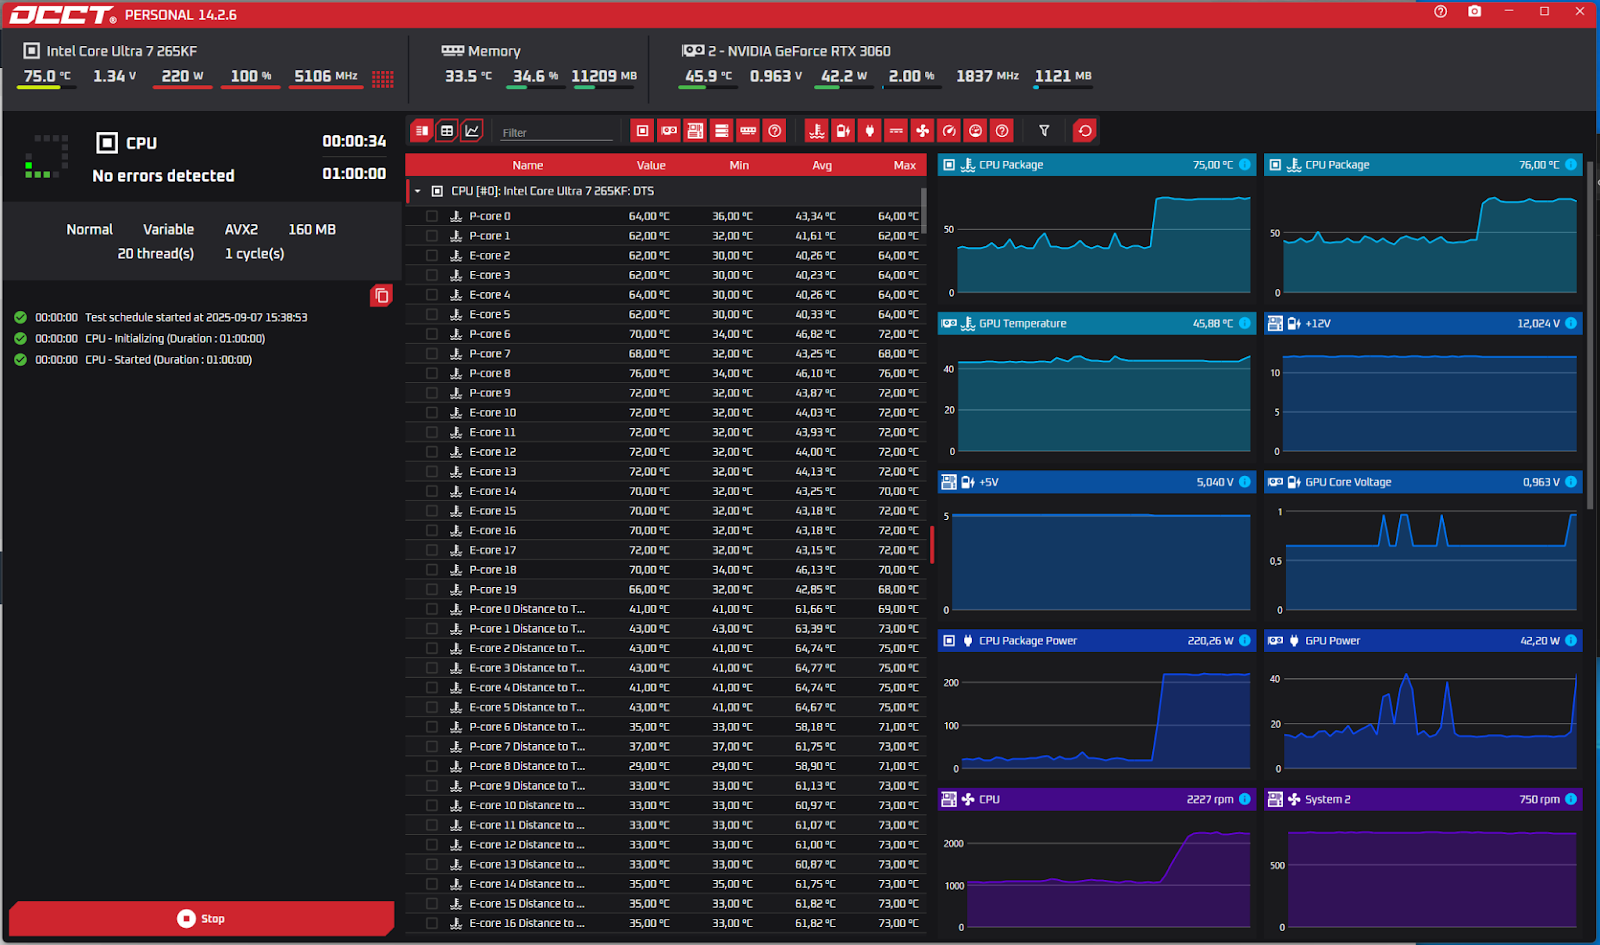Viewport: 1600px width, 945px height.
Task: Toggle the motherboard sensors filter icon
Action: coord(695,131)
